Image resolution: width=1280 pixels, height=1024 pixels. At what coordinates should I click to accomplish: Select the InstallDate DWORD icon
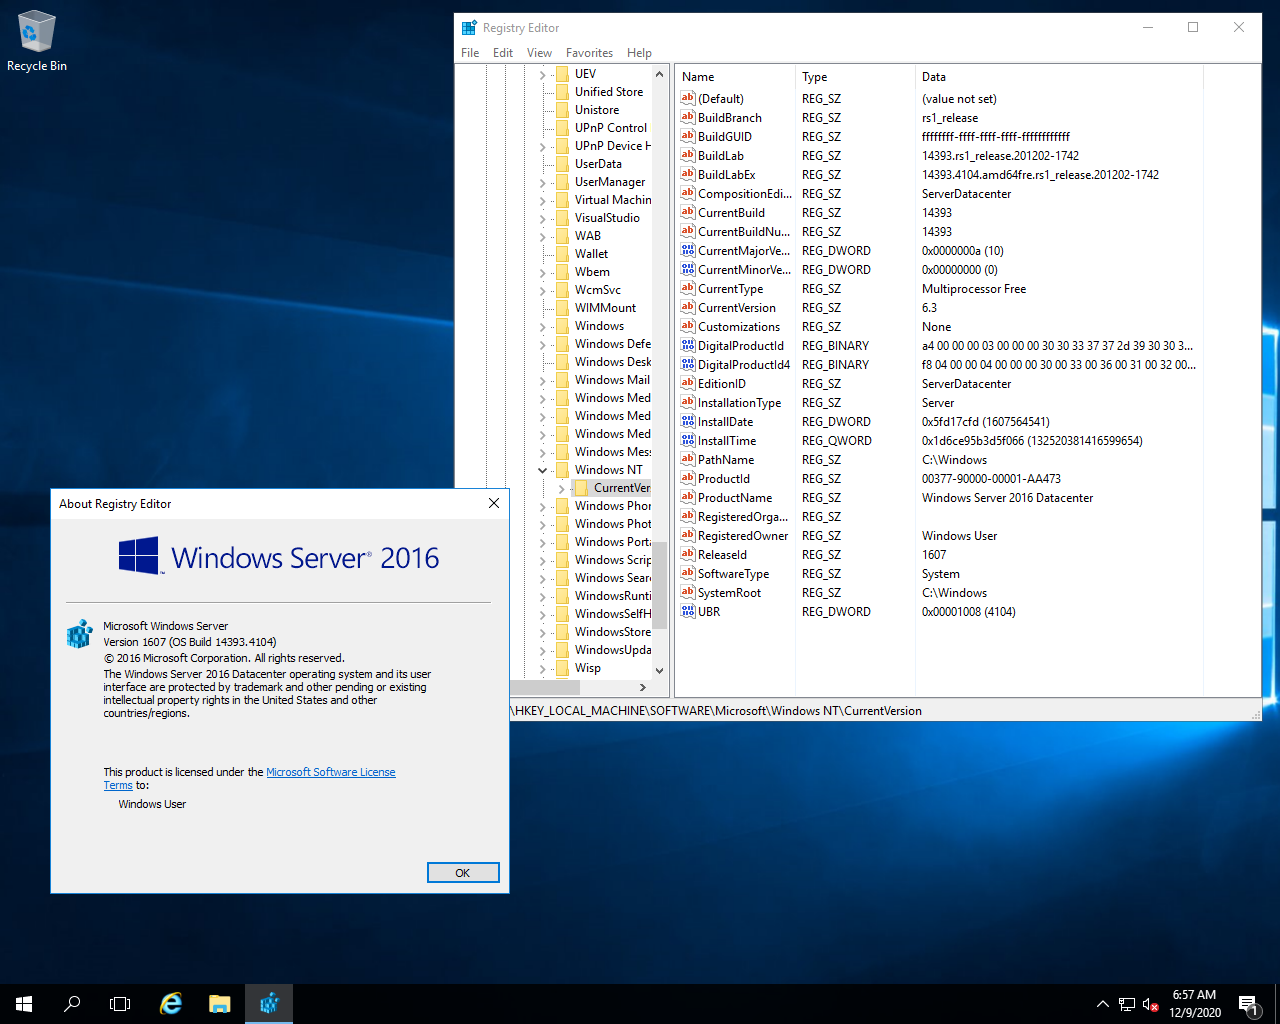[x=687, y=421]
